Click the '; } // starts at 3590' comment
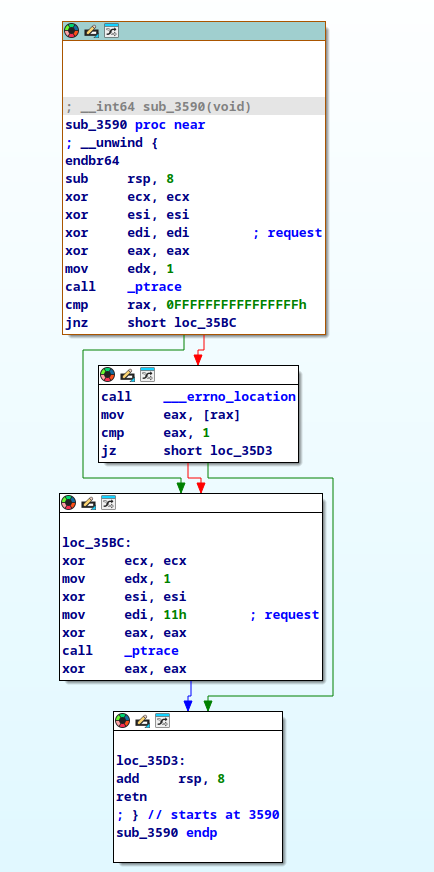 coord(198,814)
